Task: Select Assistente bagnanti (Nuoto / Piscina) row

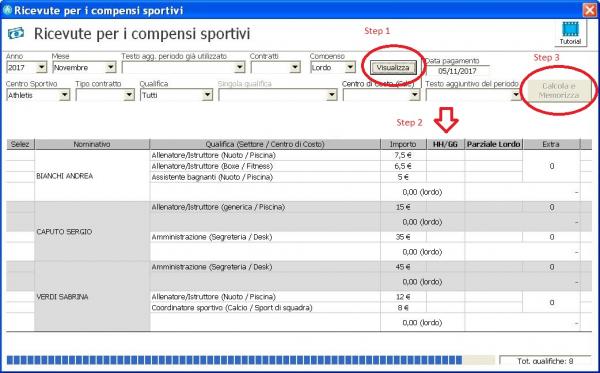Action: [265, 177]
